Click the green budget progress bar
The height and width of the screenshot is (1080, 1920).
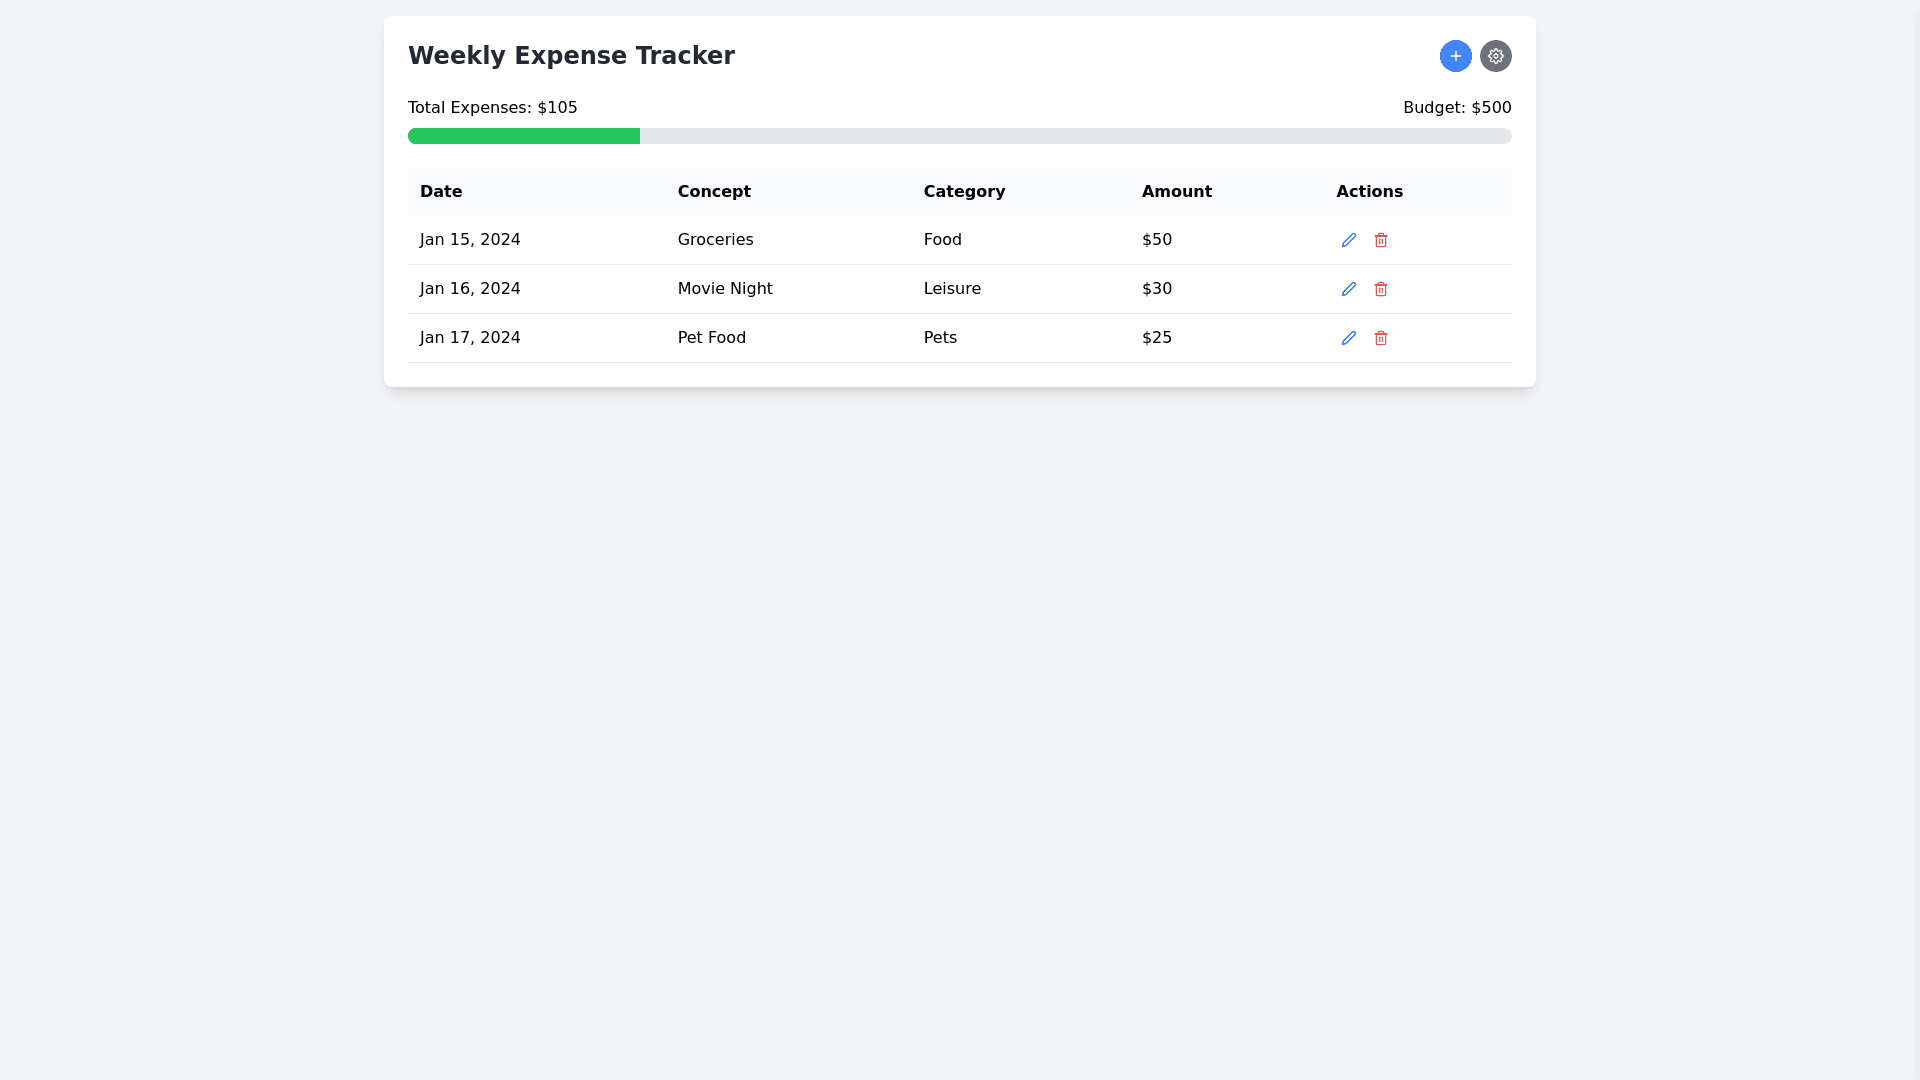pos(523,136)
